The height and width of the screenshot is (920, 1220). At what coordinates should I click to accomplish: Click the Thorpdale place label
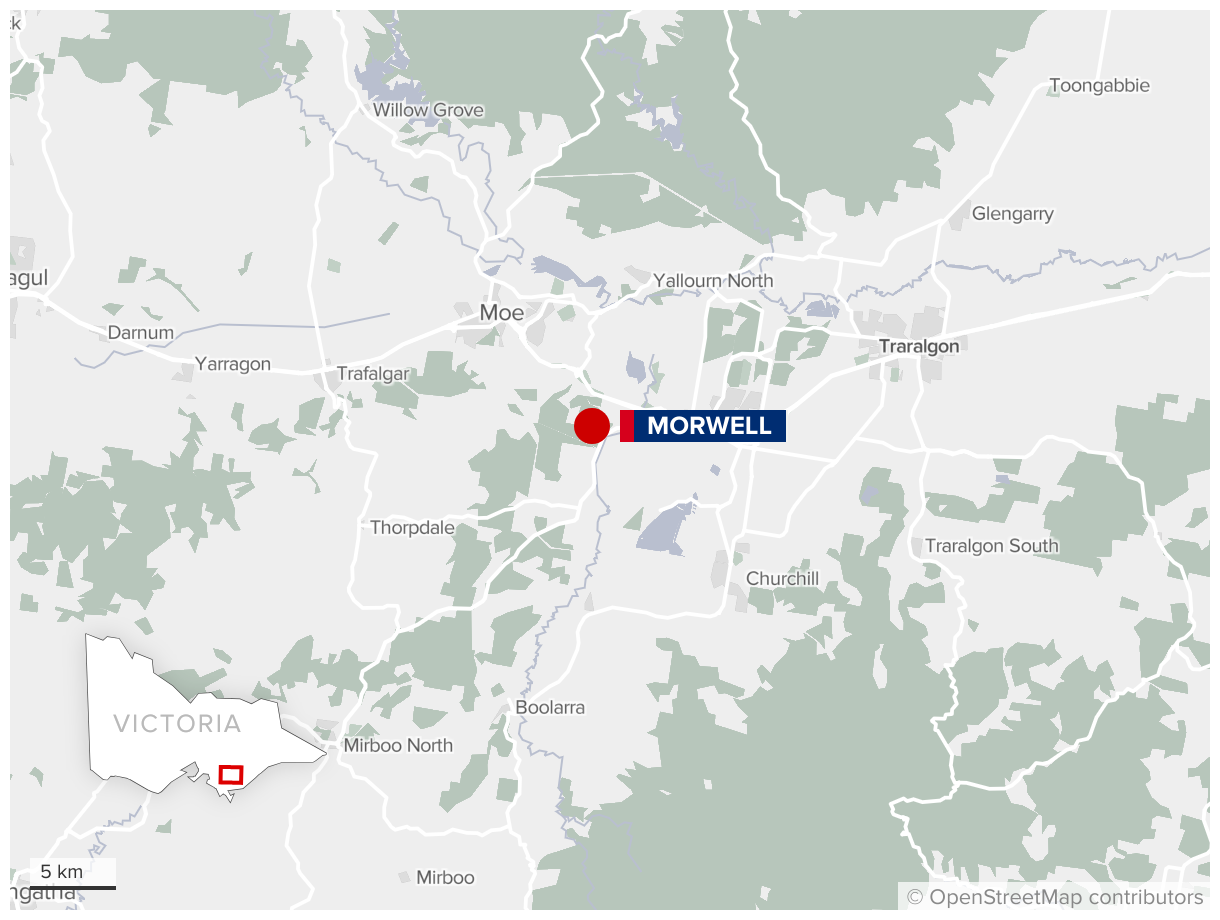(412, 527)
